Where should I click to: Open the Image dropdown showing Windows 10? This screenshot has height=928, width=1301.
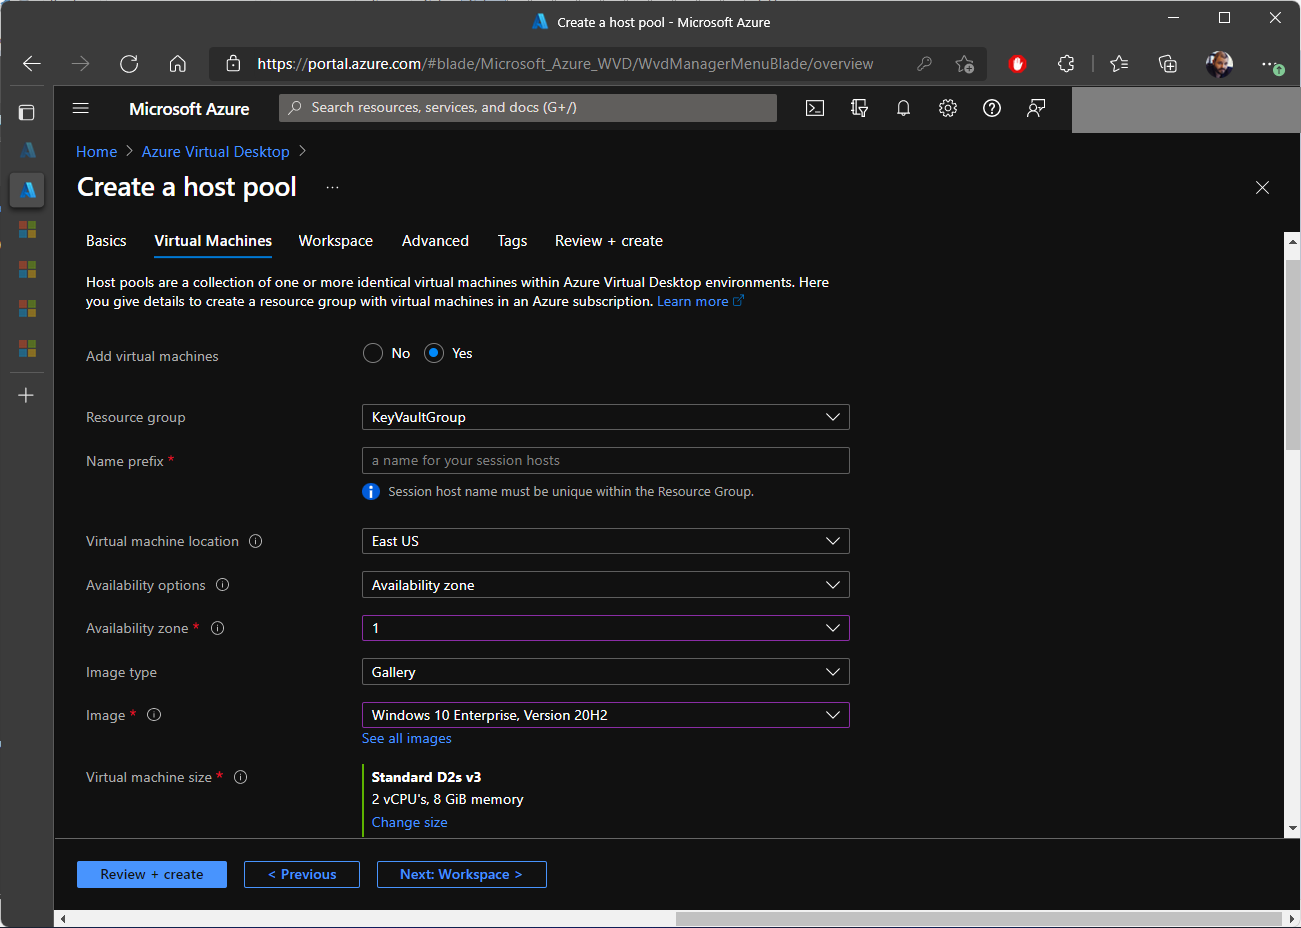click(x=605, y=715)
